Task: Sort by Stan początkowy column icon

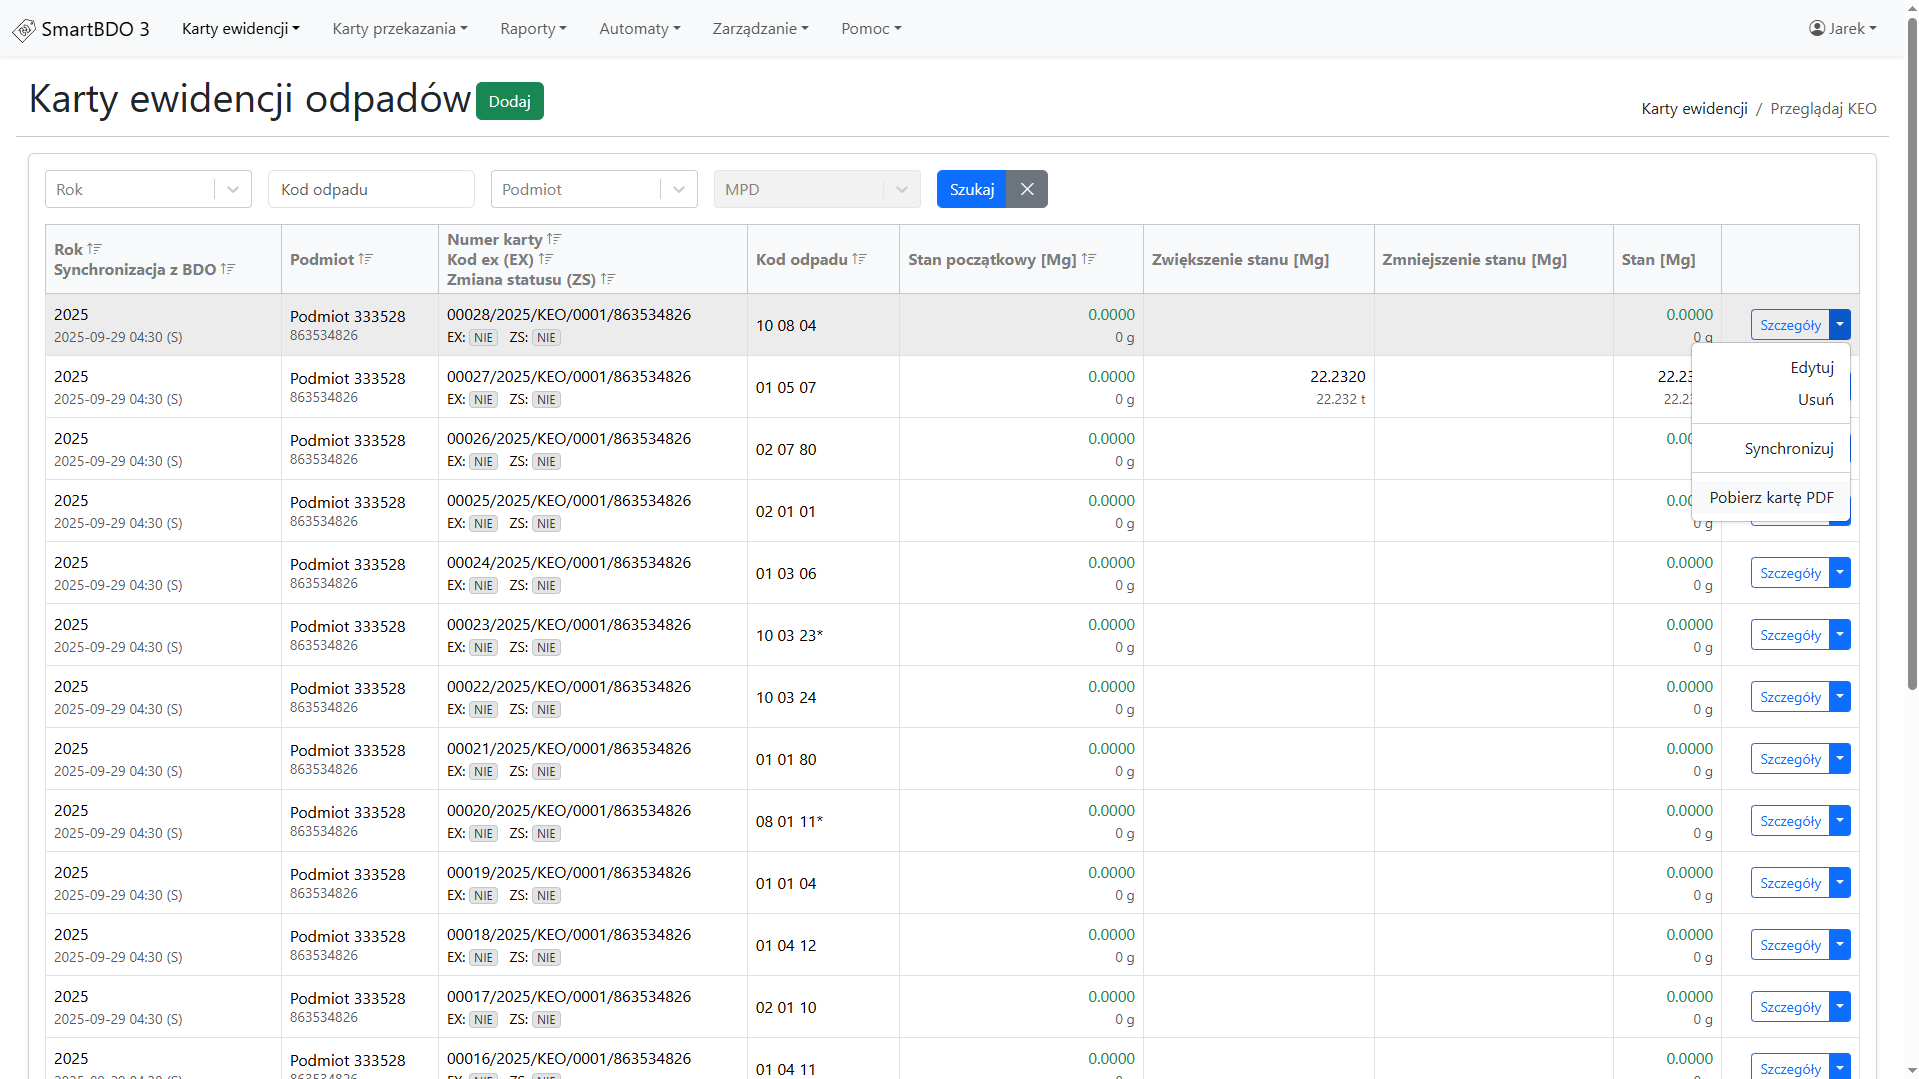Action: (x=1089, y=259)
